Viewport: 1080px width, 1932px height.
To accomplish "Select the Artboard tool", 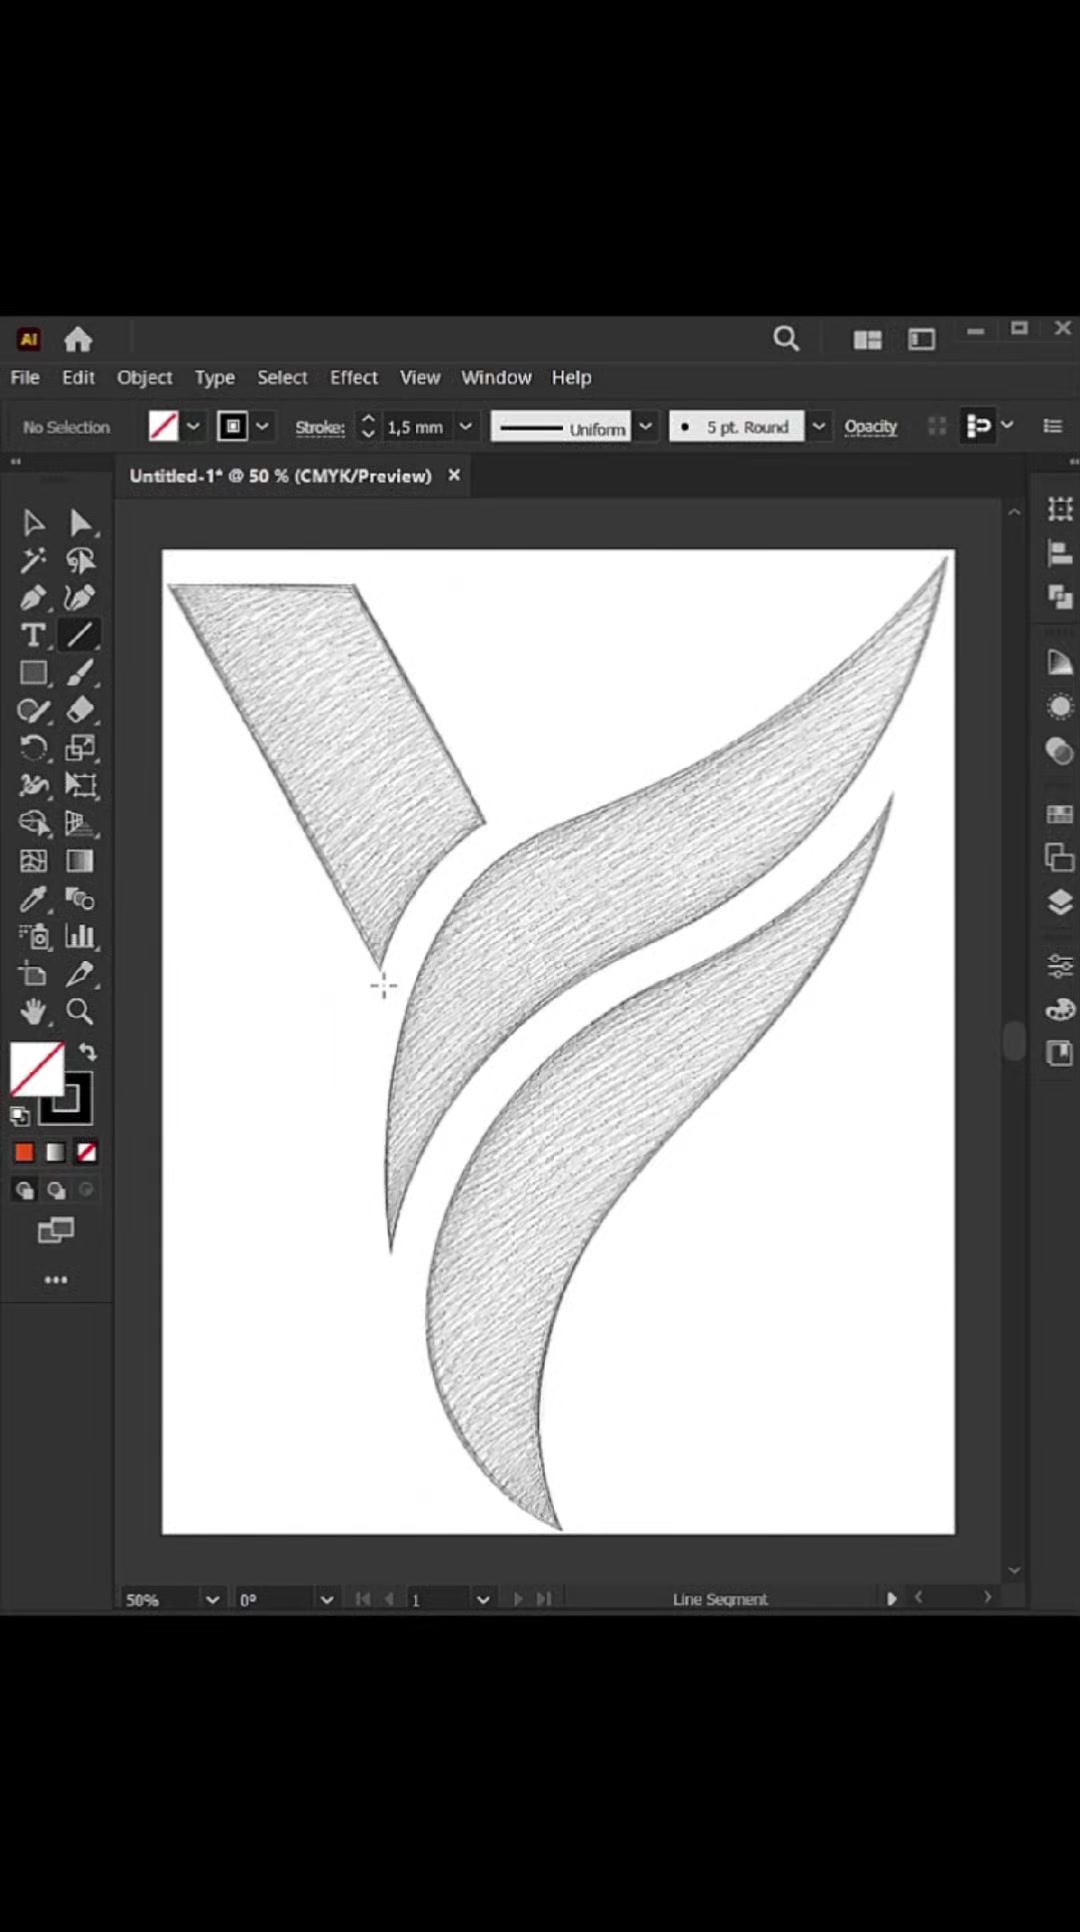I will coord(33,974).
